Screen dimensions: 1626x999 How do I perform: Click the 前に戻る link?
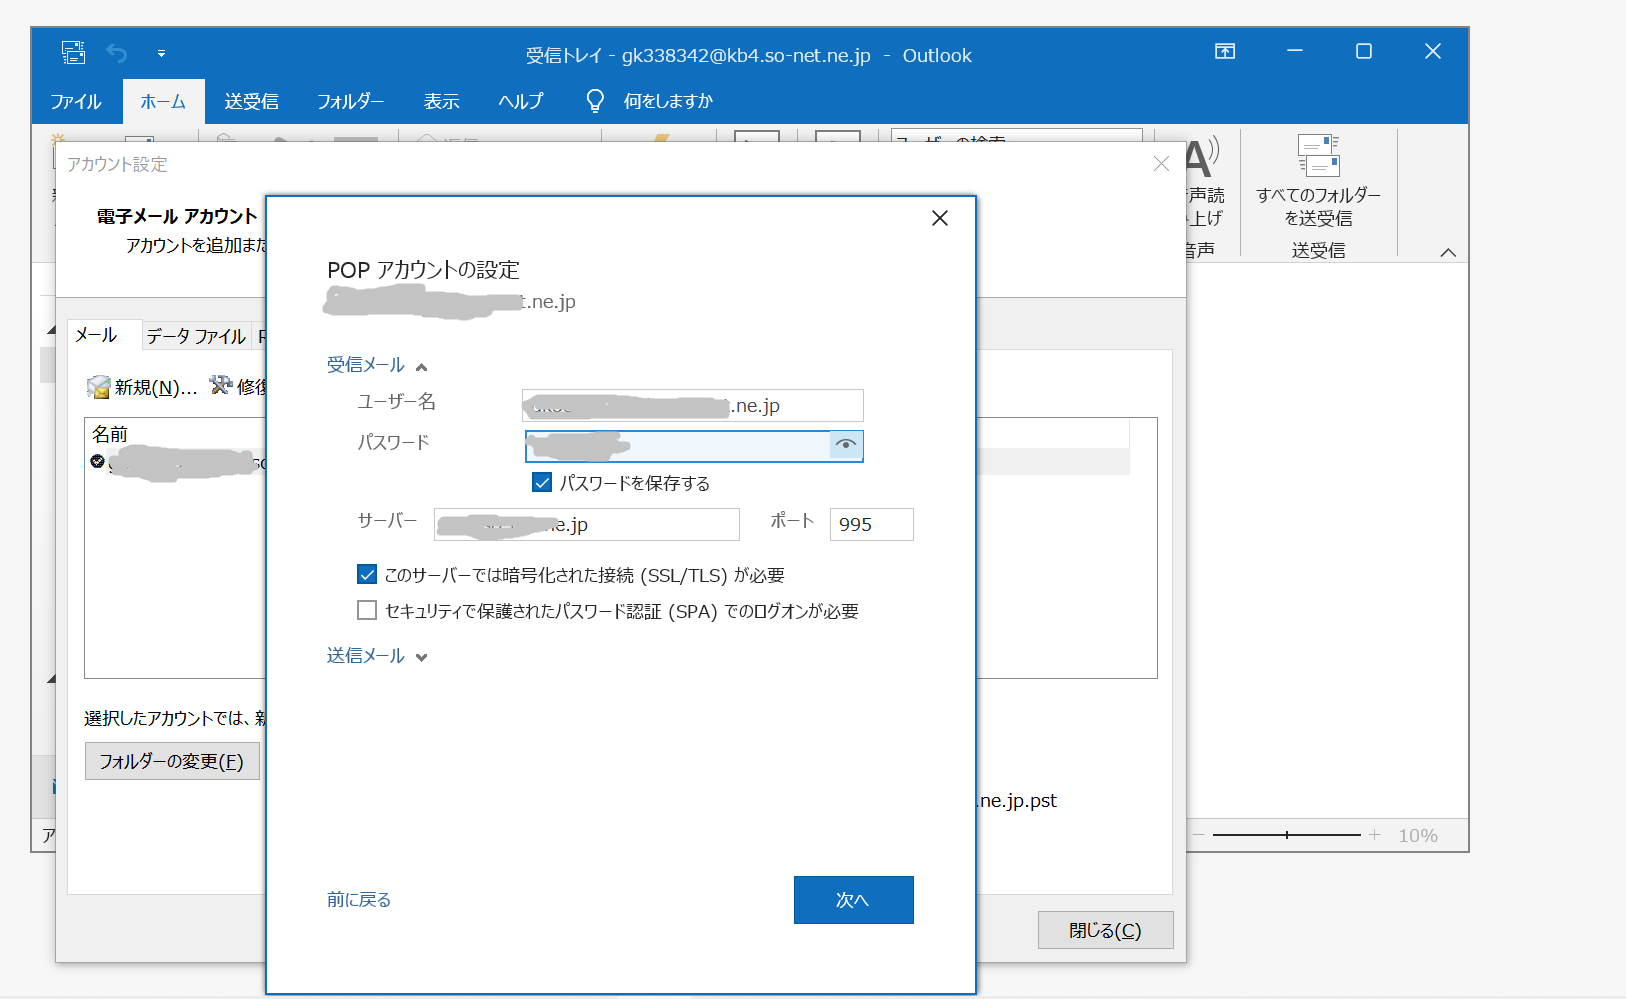359,900
